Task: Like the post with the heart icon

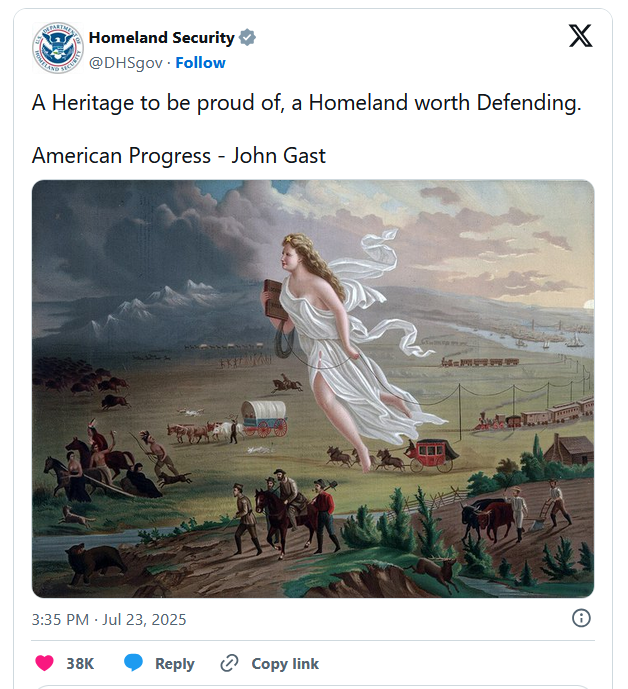Action: [44, 663]
